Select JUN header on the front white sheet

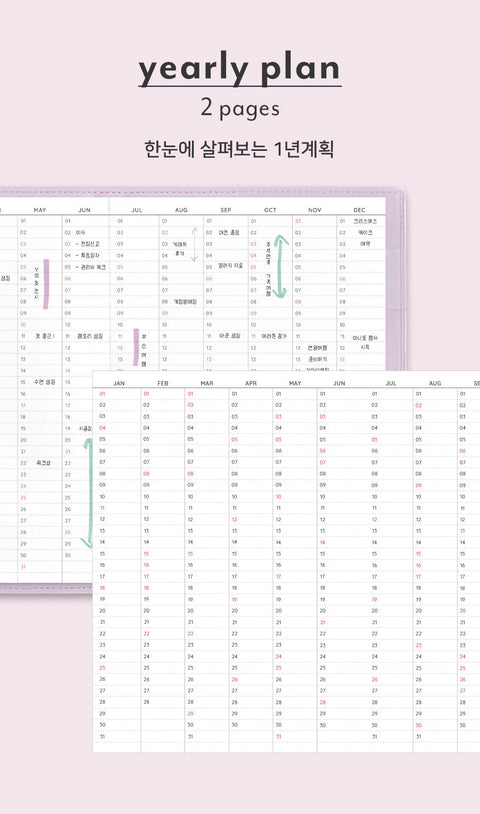pyautogui.click(x=339, y=383)
